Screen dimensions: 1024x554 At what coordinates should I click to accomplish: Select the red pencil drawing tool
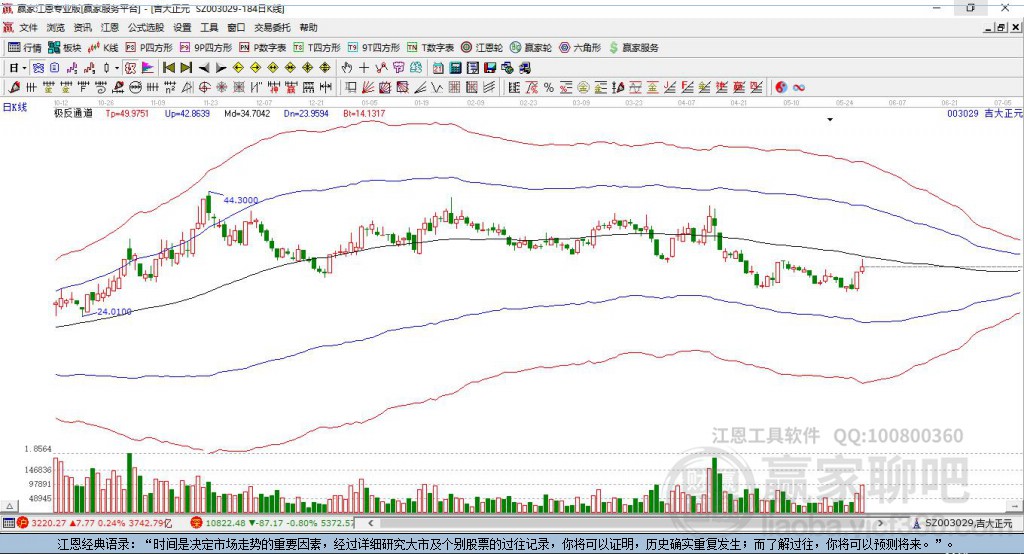click(14, 88)
